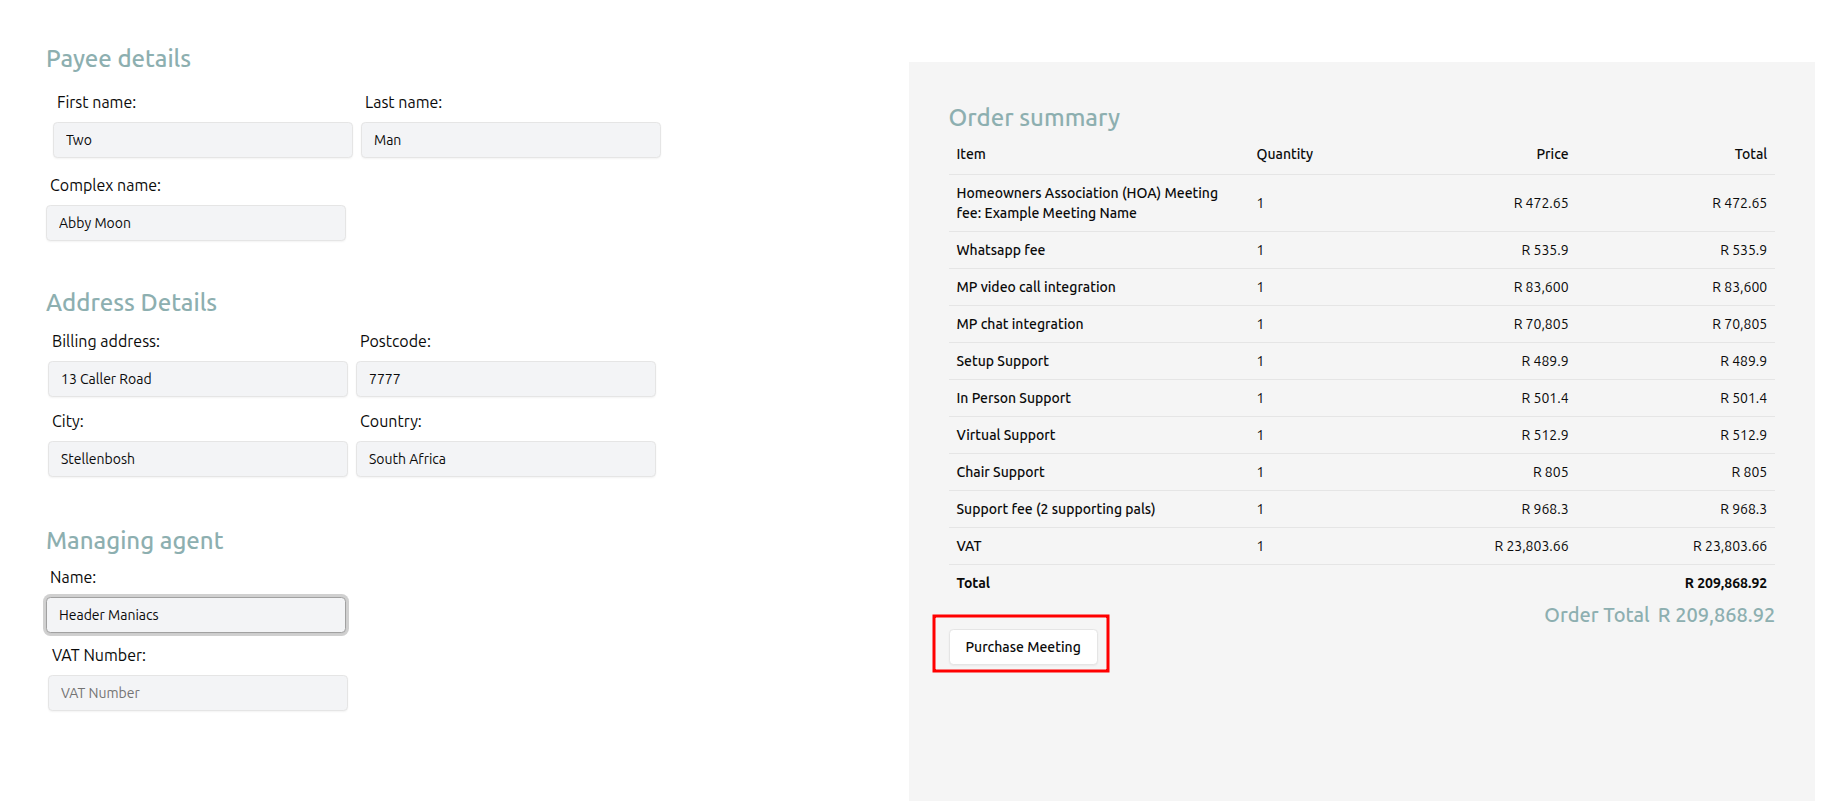Screen dimensions: 1826x801
Task: Click the Chair Support line item
Action: click(1000, 472)
